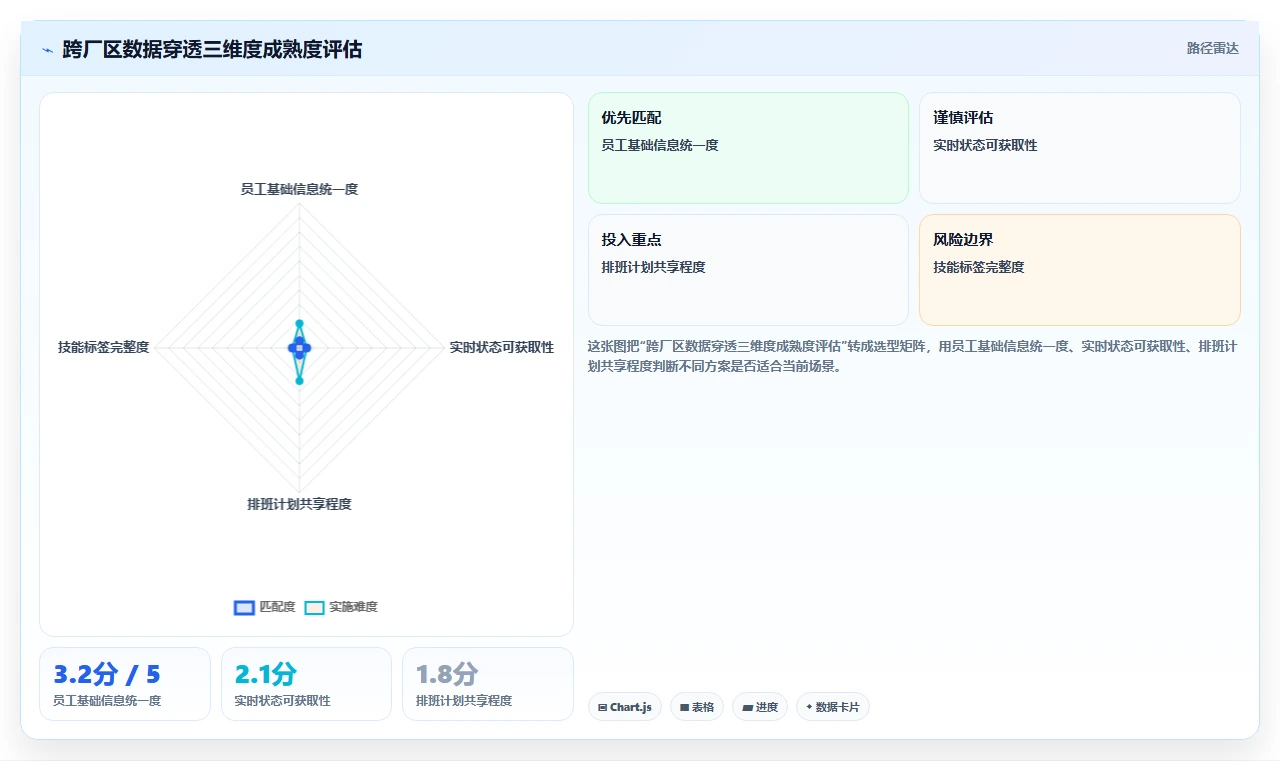Toggle the 匹配度 legend label
Screen dimensions: 1280x761
278,607
